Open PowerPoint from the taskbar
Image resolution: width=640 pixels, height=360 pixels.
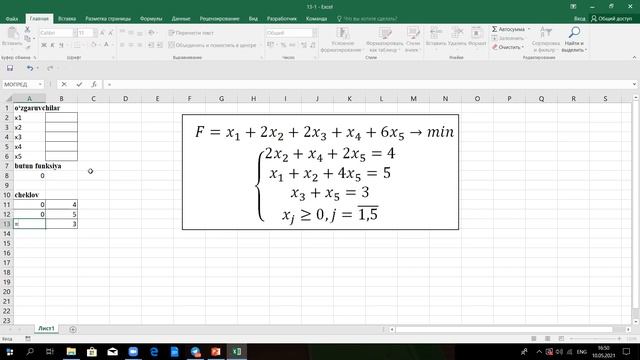(x=216, y=351)
